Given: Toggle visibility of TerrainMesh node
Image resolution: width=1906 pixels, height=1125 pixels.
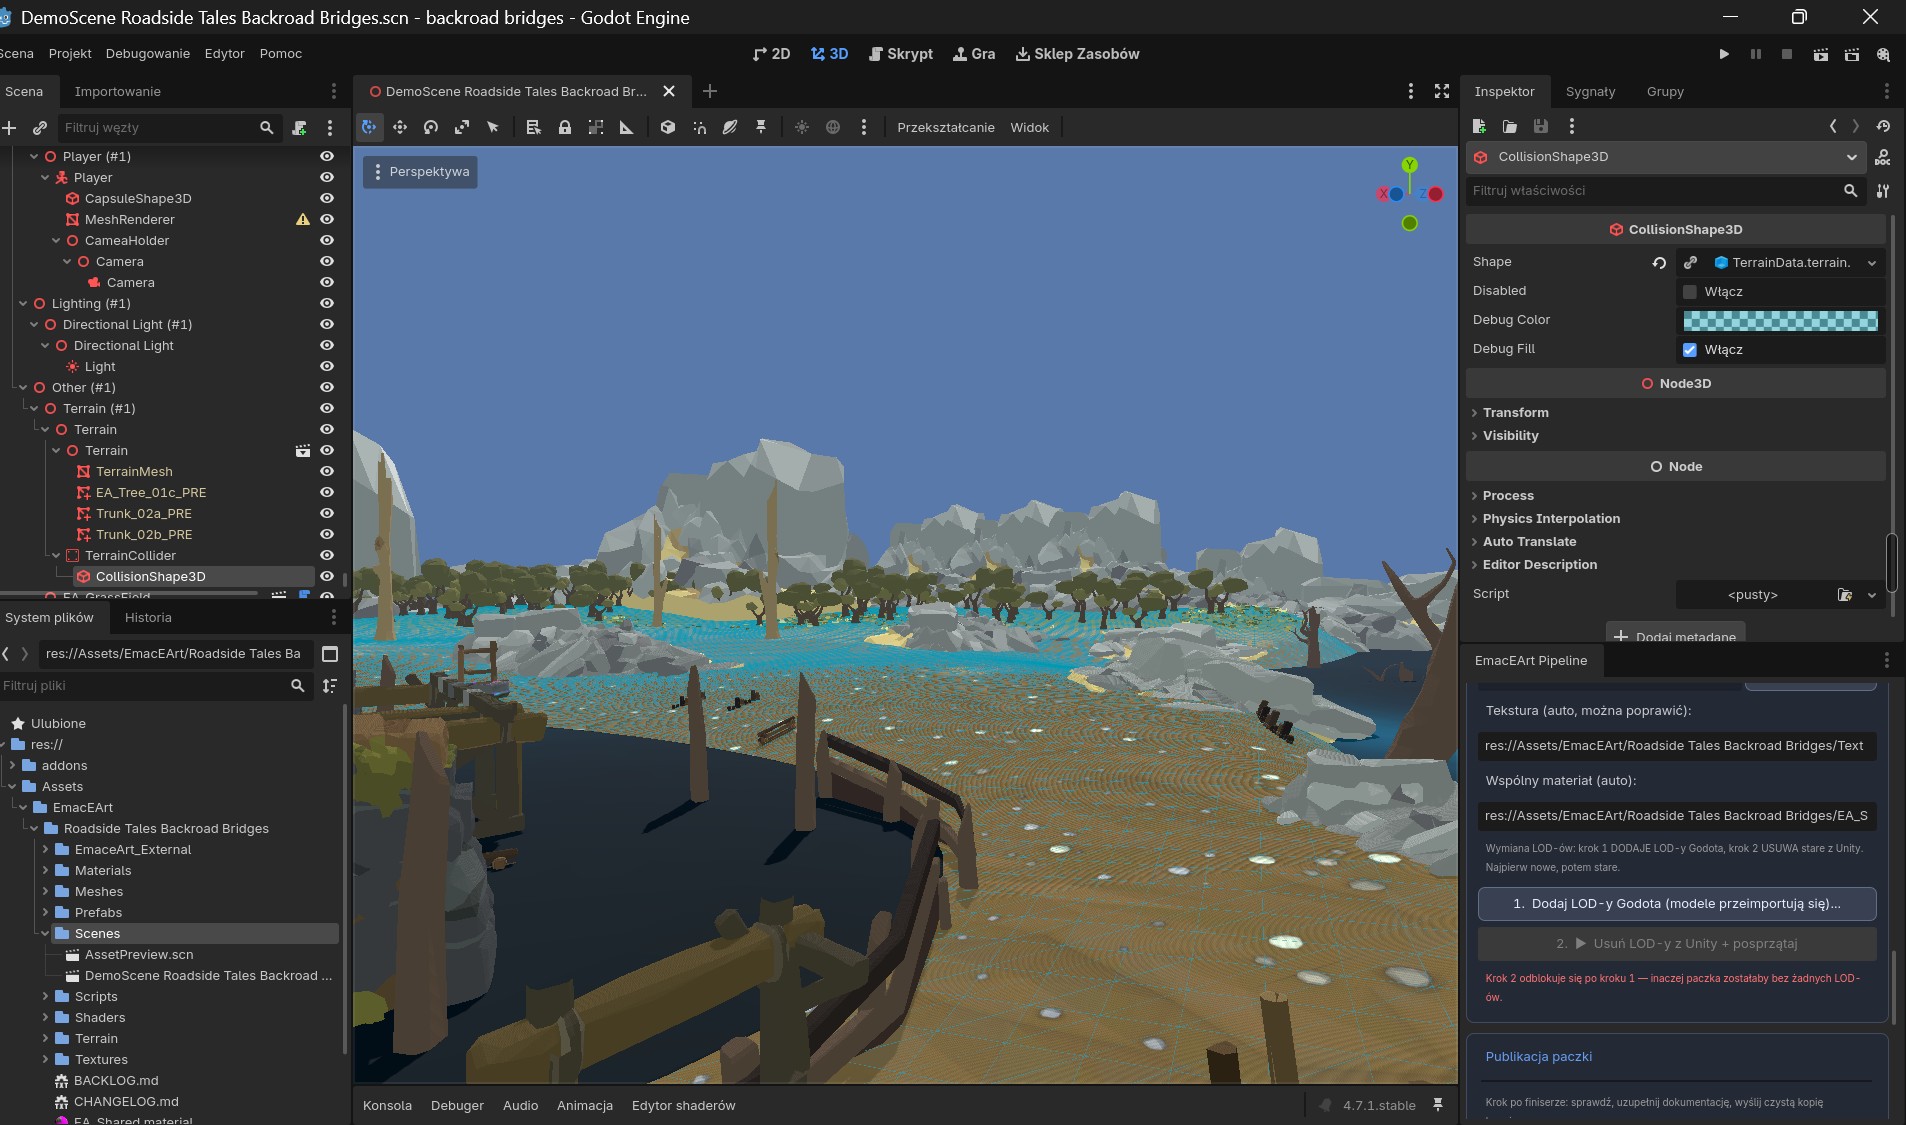Looking at the screenshot, I should [x=326, y=471].
